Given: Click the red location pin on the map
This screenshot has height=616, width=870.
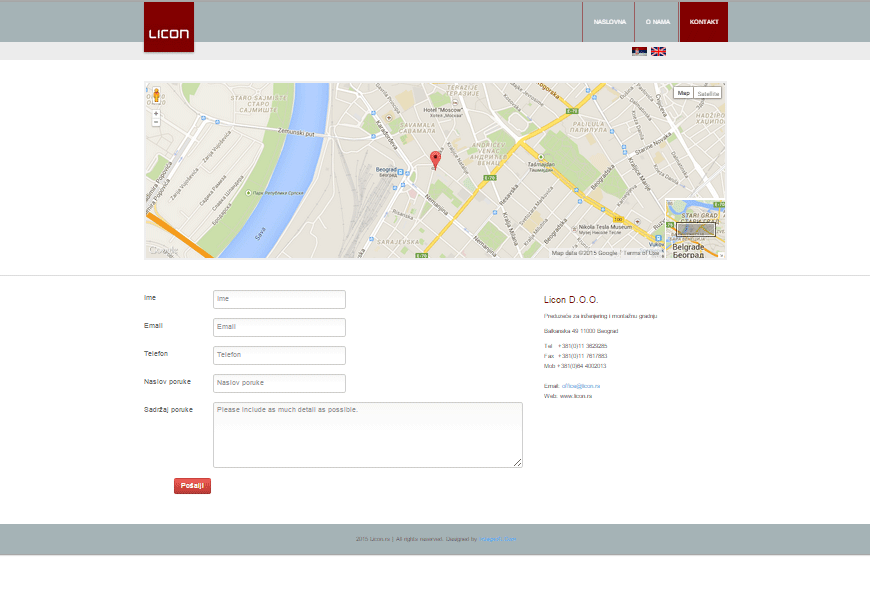Looking at the screenshot, I should pos(435,159).
